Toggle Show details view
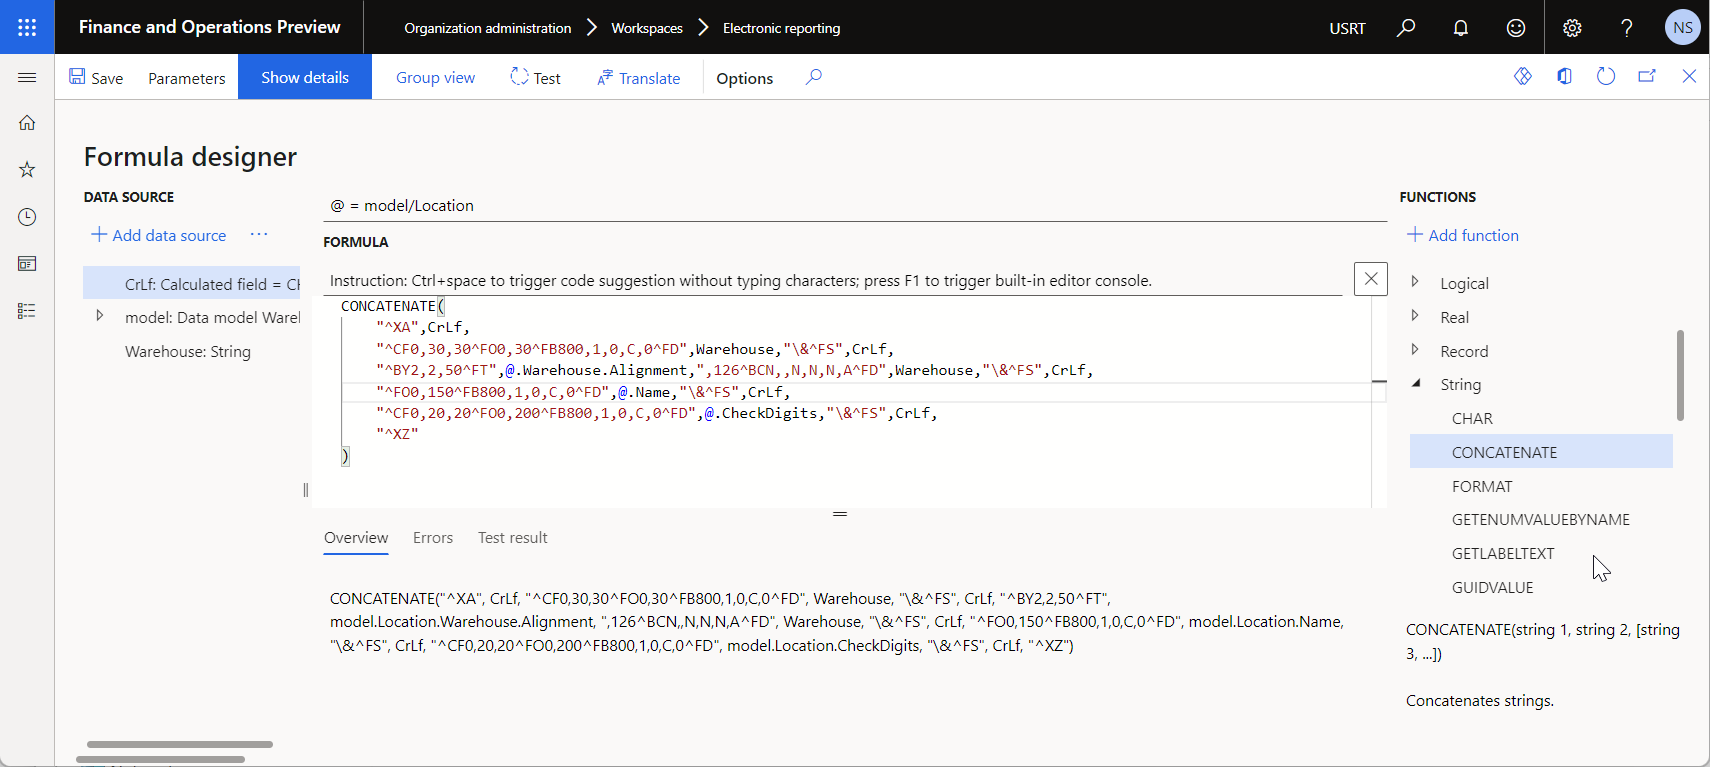This screenshot has width=1710, height=767. click(x=305, y=77)
